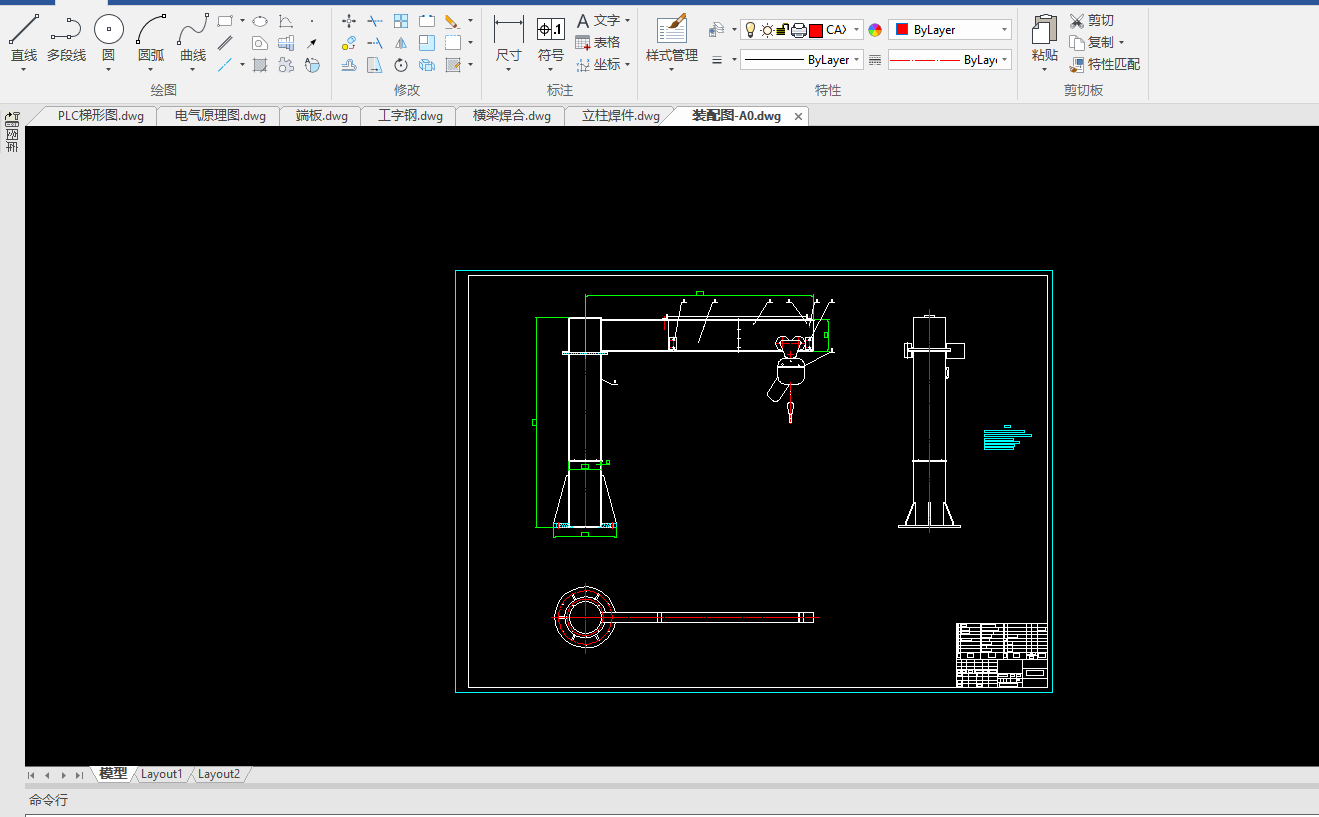Click the 粘贴 paste icon
Viewport: 1319px width, 817px height.
1044,38
